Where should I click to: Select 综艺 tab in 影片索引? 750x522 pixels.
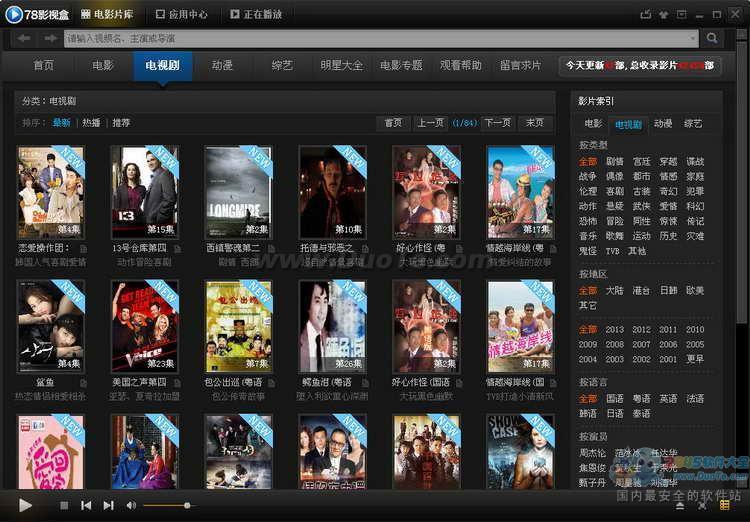(693, 124)
